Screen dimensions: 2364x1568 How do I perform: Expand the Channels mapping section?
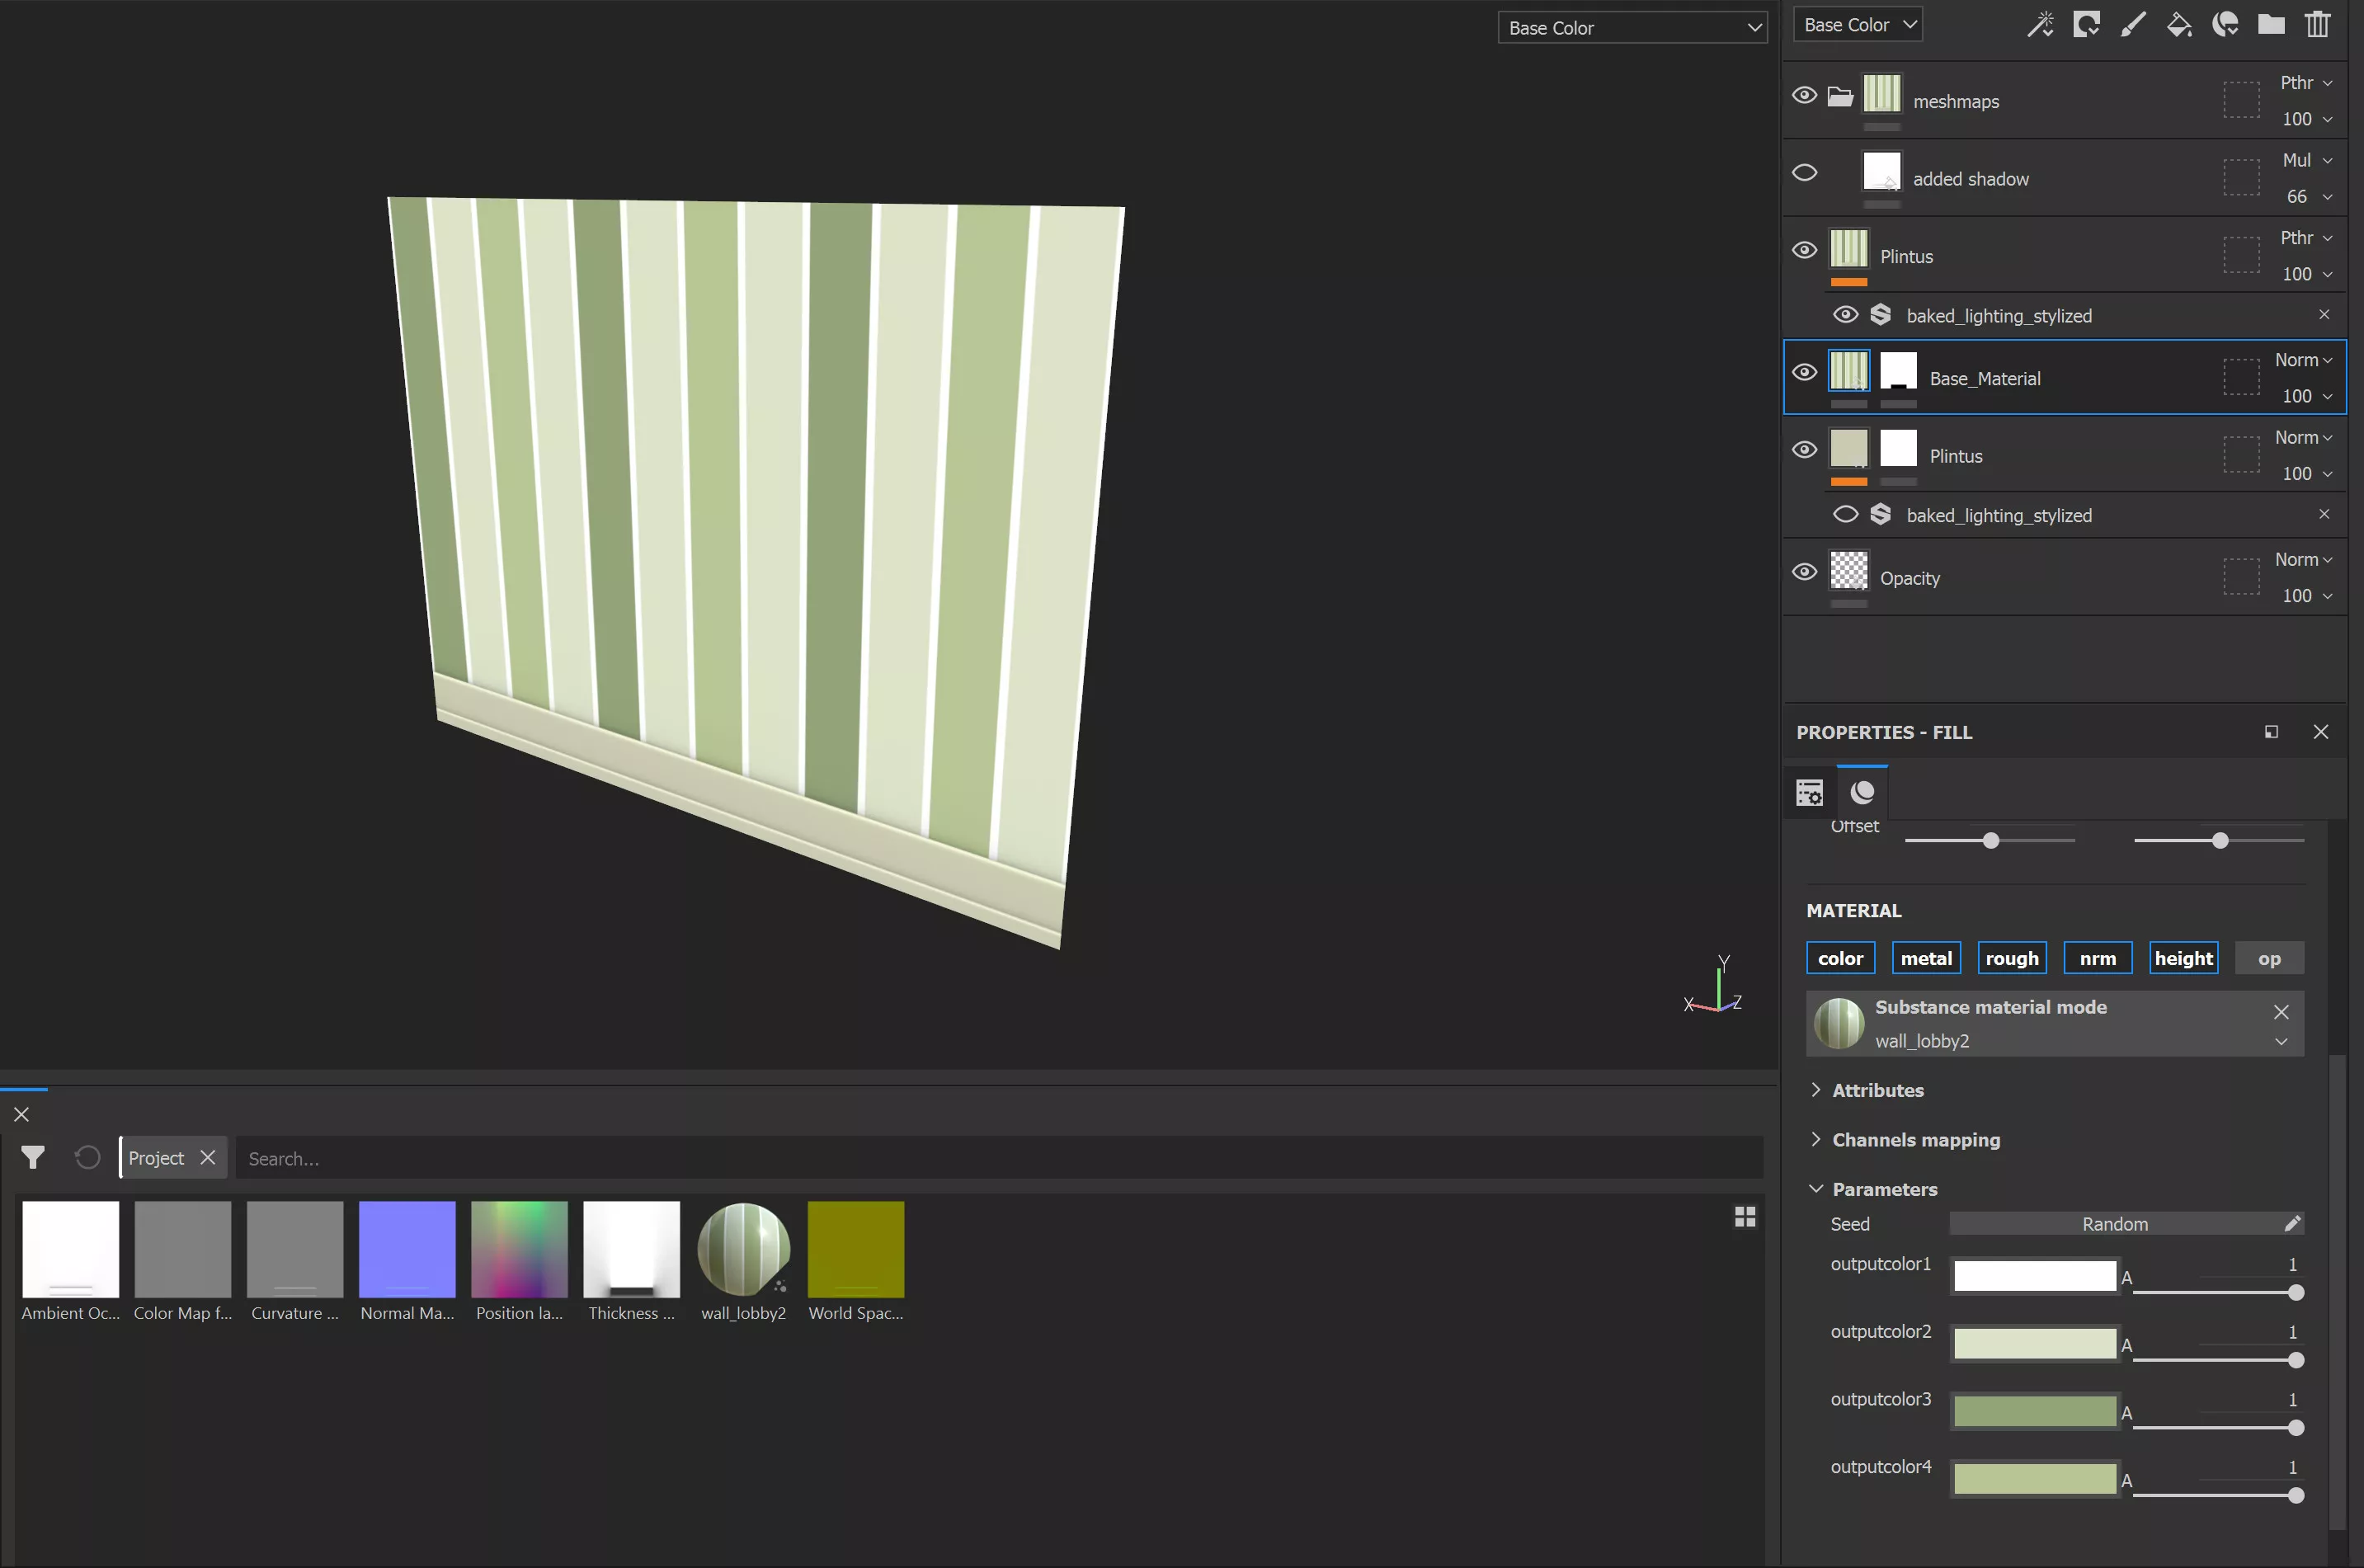point(1915,1139)
